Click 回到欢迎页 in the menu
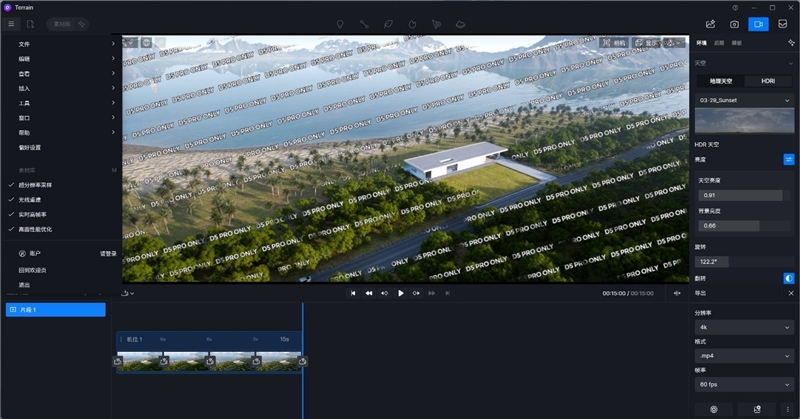Image resolution: width=800 pixels, height=419 pixels. 32,269
